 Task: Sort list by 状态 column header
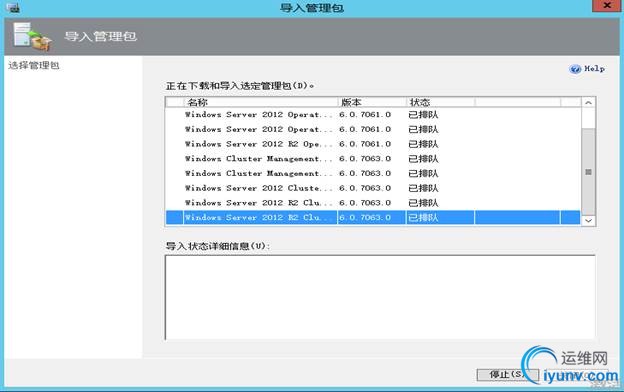[440, 102]
